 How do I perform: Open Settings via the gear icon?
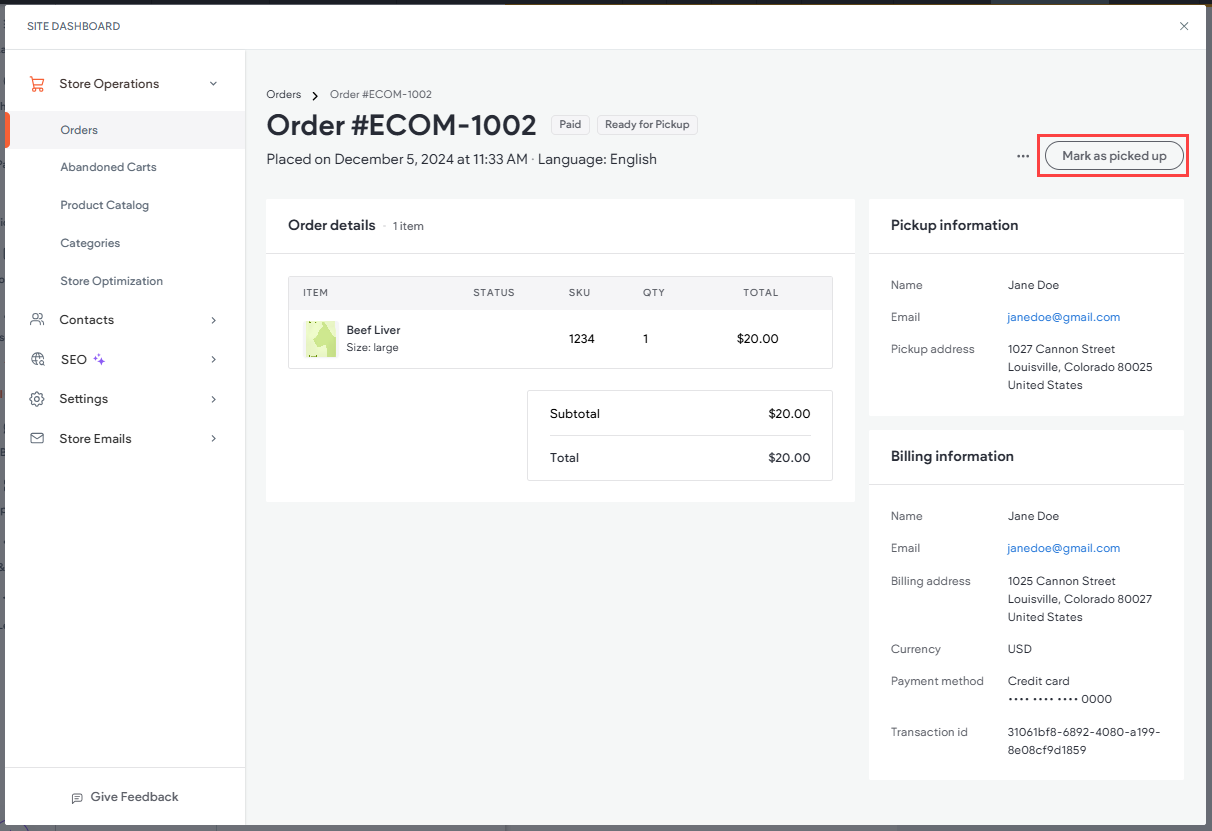[x=38, y=398]
